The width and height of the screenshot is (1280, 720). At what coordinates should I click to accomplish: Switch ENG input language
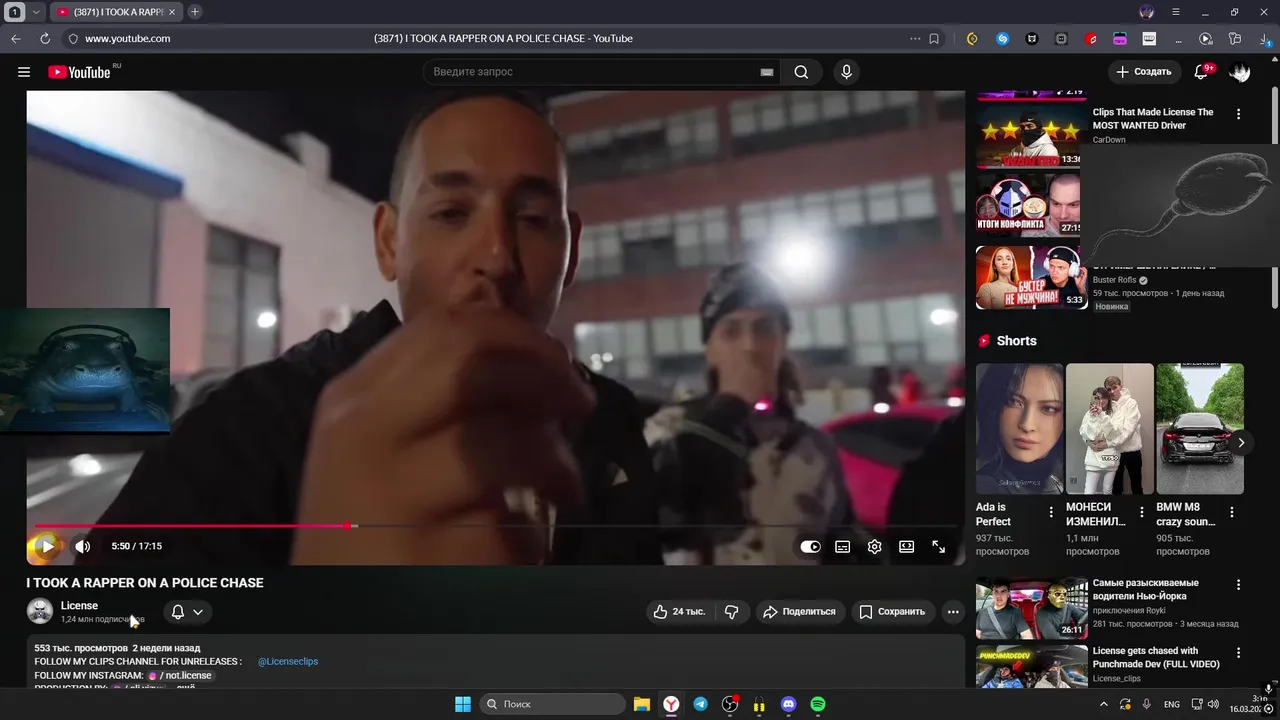(x=1172, y=704)
